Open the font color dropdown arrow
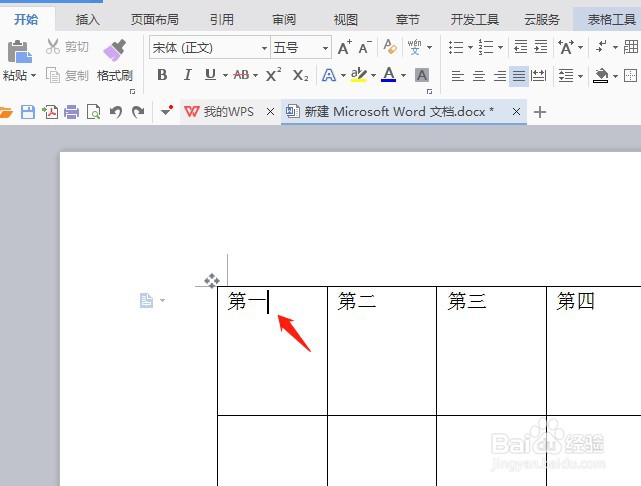Viewport: 641px width, 486px height. pyautogui.click(x=403, y=76)
